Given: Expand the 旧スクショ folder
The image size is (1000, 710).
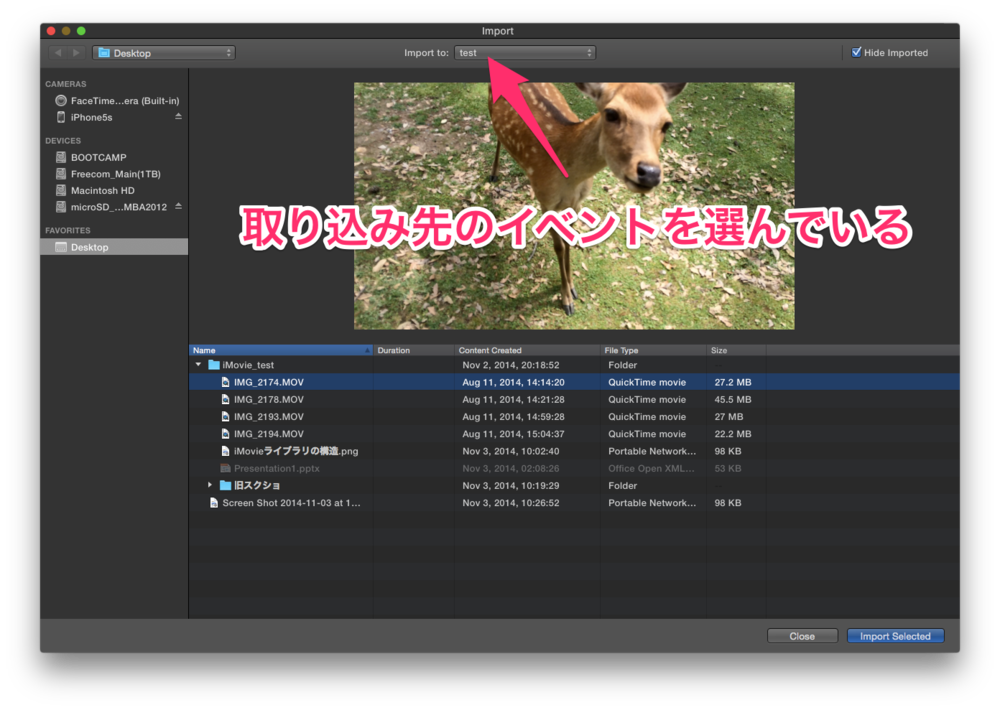Looking at the screenshot, I should tap(210, 485).
